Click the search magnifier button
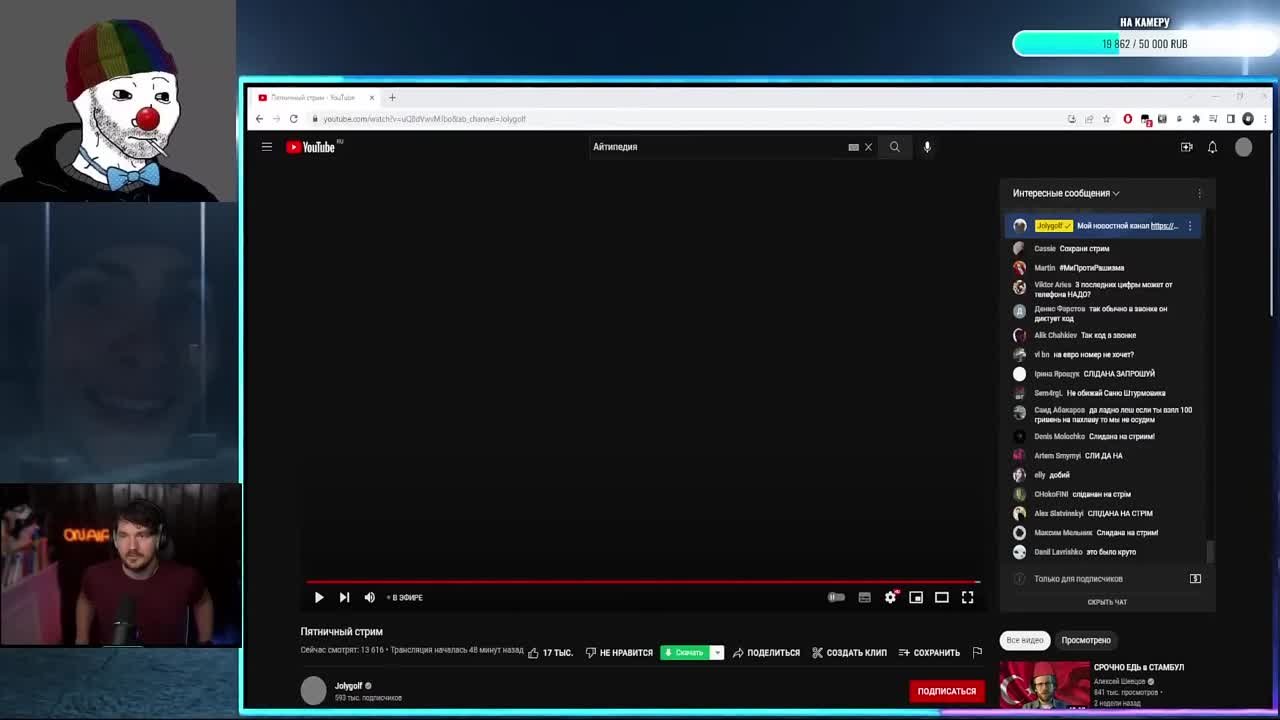This screenshot has width=1280, height=720. [894, 147]
